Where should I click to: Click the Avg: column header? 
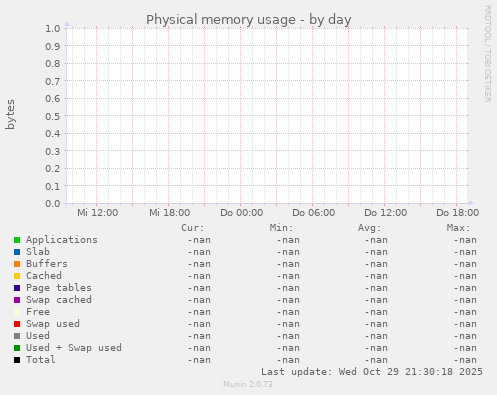pos(369,228)
